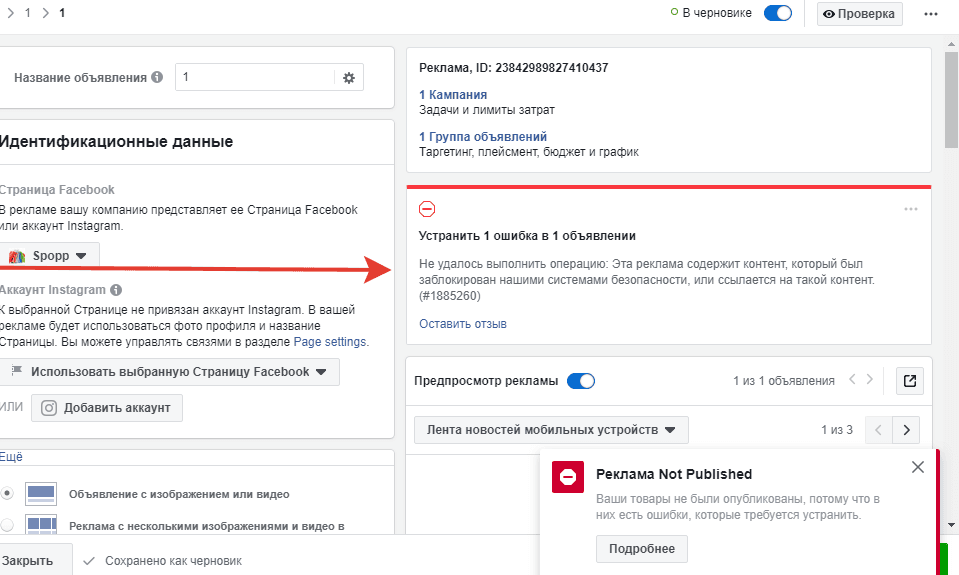Screen dimensions: 959x575
Task: Open the 1 Группа объявлений link
Action: (483, 136)
